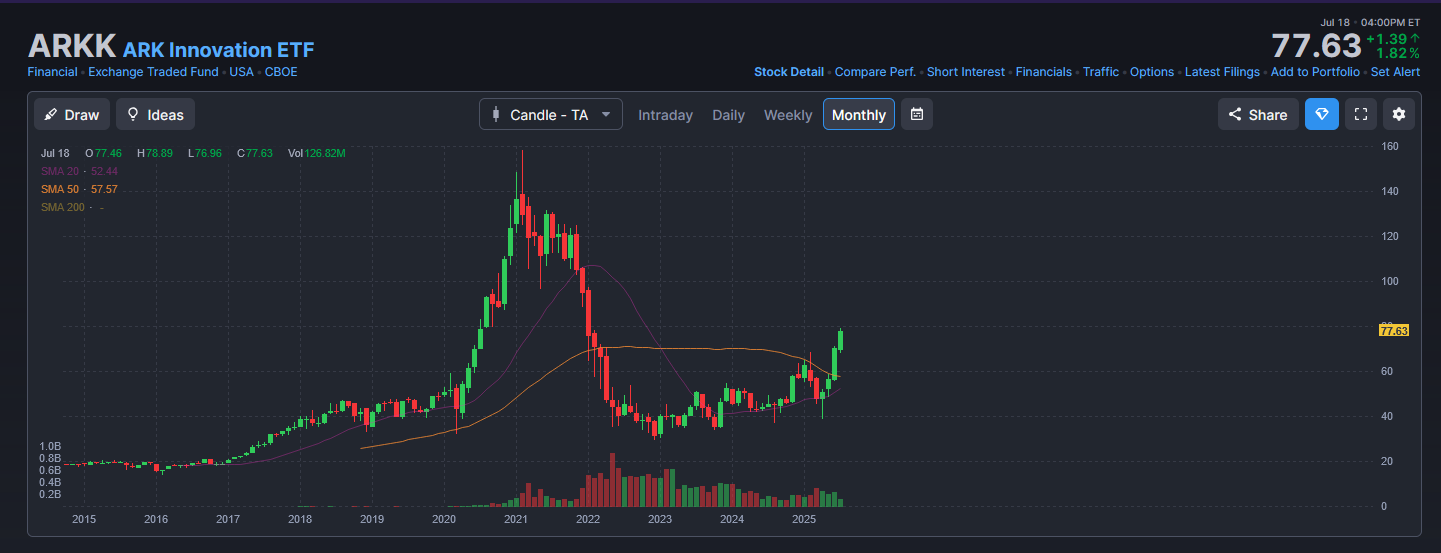Image resolution: width=1441 pixels, height=553 pixels.
Task: Click Add to Portfolio
Action: coord(1315,72)
